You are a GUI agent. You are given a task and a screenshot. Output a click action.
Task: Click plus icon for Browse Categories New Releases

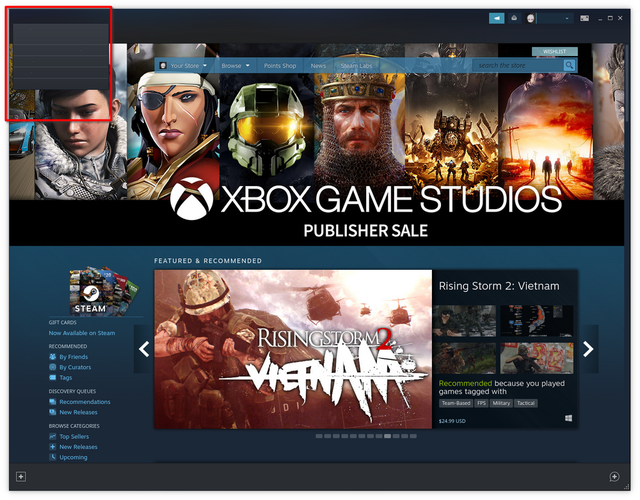point(53,447)
